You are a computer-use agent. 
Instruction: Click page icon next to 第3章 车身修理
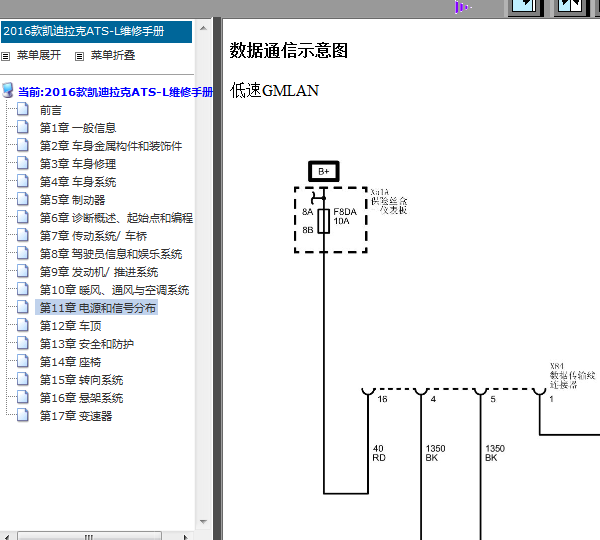point(23,163)
